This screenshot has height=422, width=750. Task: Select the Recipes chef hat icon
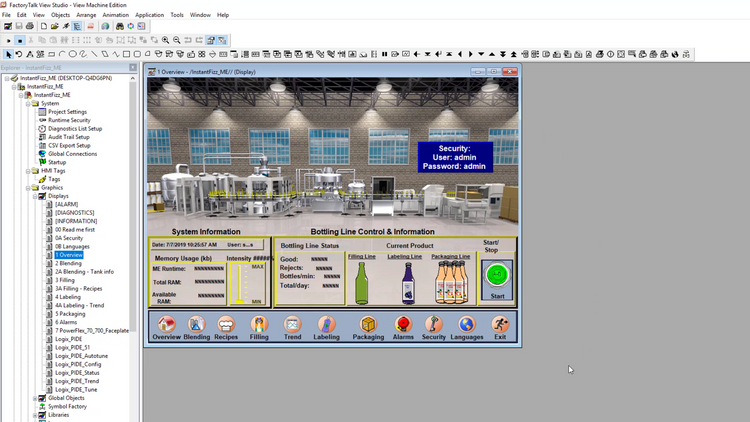point(226,325)
